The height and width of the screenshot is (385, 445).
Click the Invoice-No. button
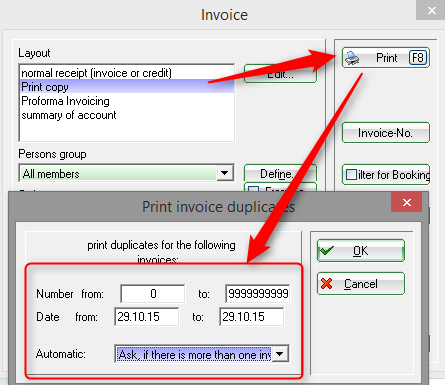coord(386,133)
